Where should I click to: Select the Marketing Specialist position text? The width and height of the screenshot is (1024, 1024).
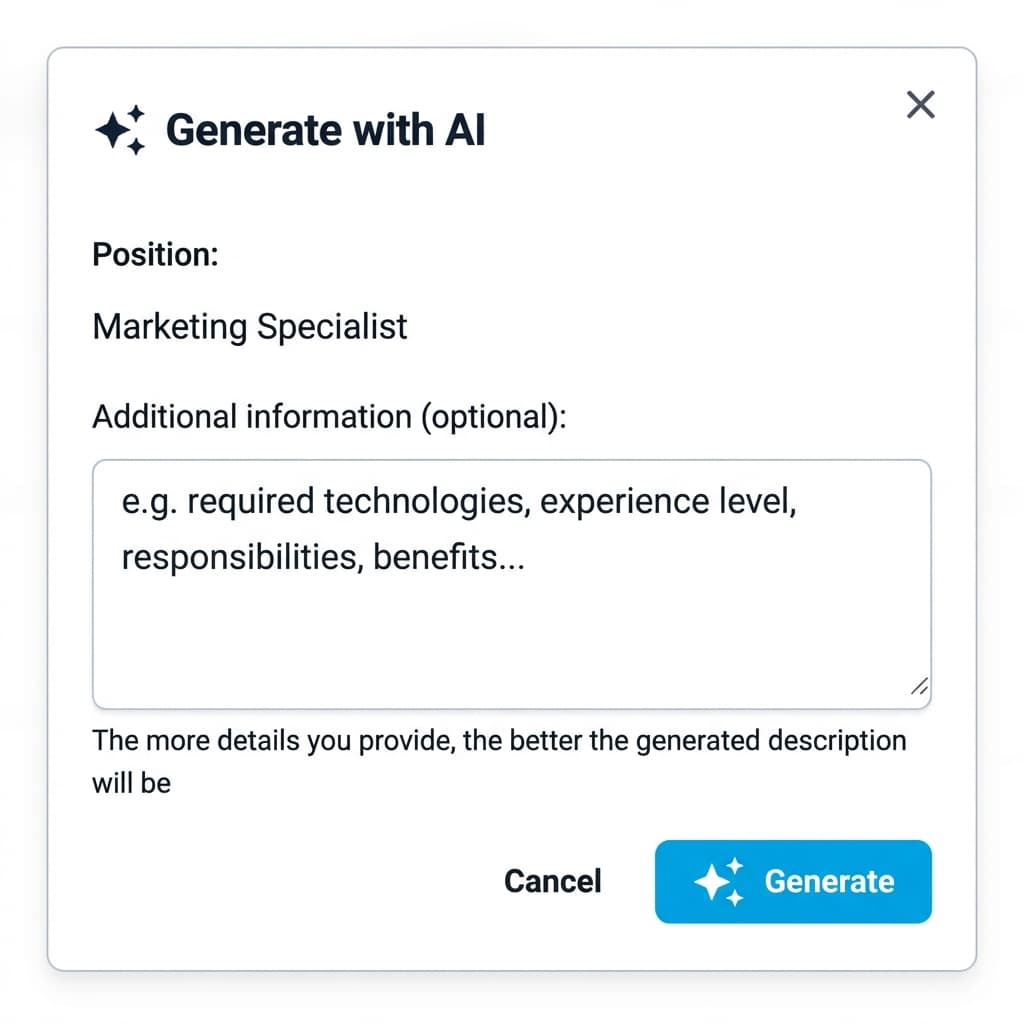point(249,326)
